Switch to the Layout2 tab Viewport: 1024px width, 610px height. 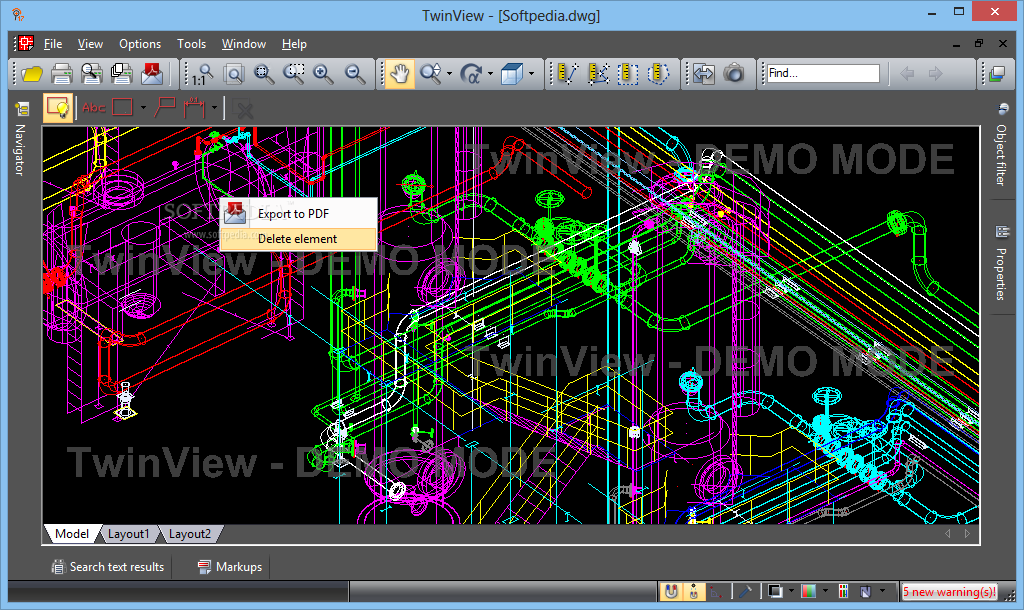(x=190, y=534)
